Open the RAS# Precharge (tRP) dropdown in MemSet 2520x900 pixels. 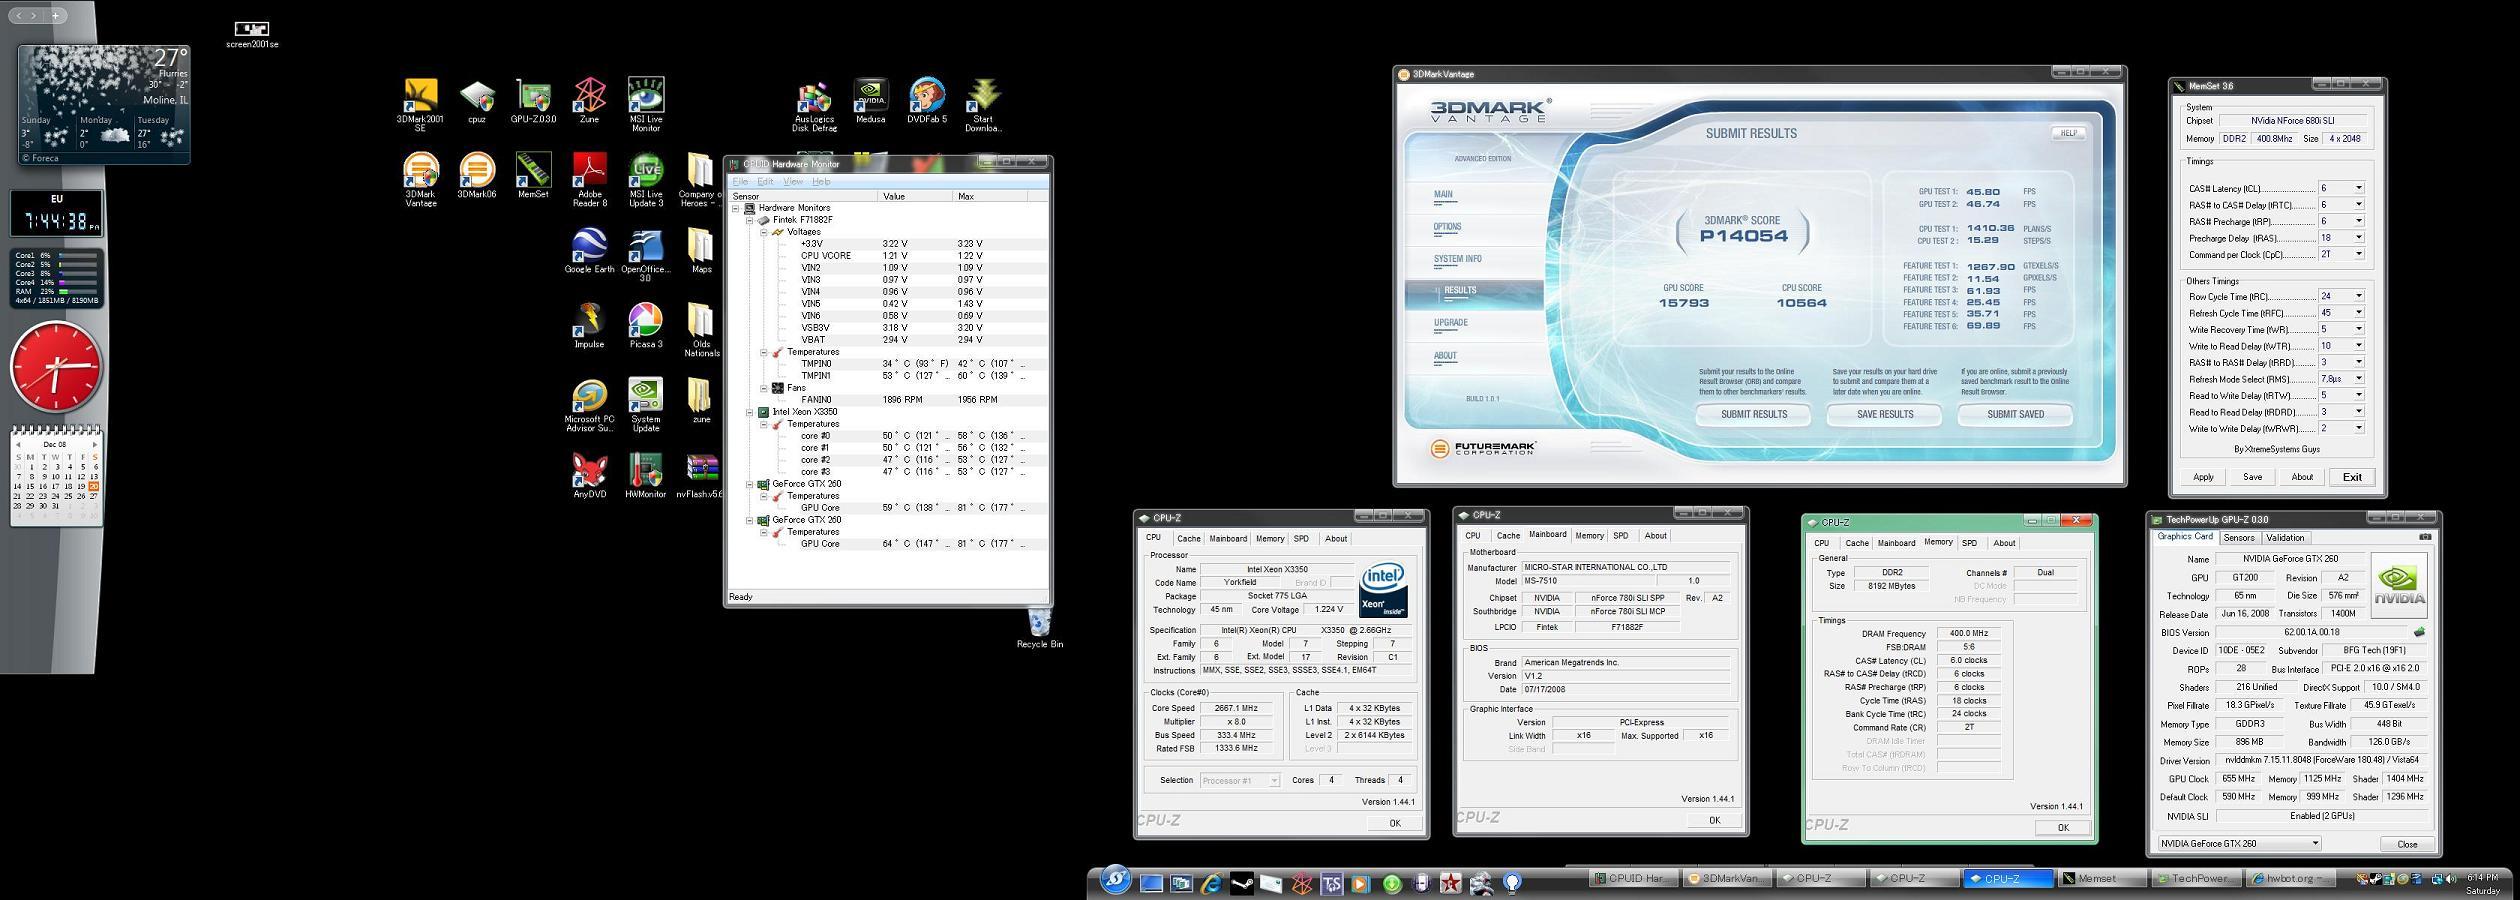point(2358,221)
